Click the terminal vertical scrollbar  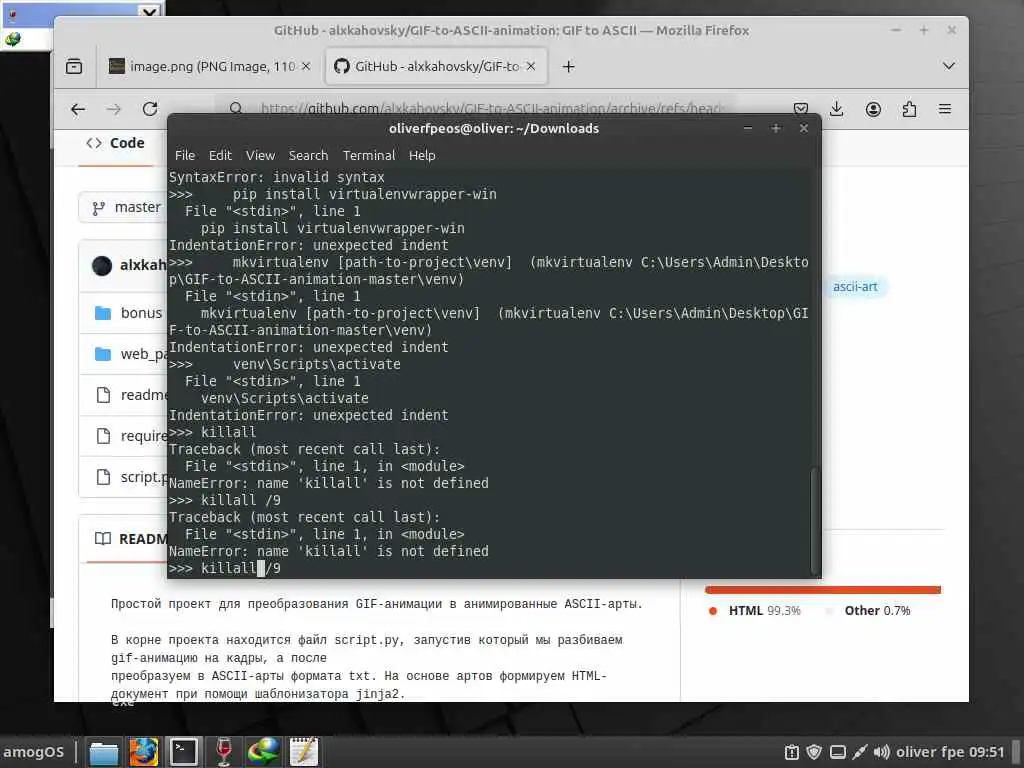pos(814,520)
